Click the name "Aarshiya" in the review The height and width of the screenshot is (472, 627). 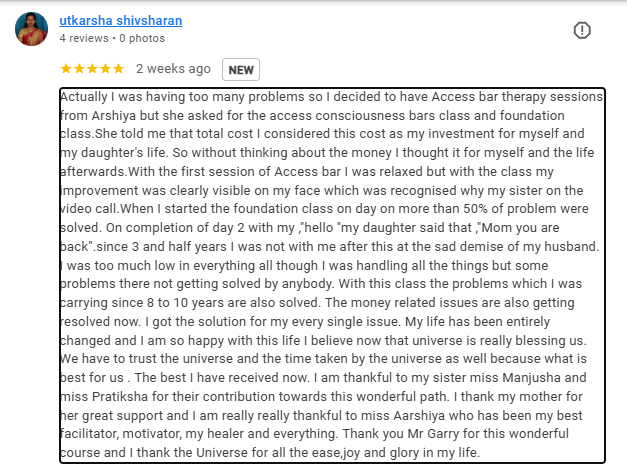pyautogui.click(x=419, y=416)
